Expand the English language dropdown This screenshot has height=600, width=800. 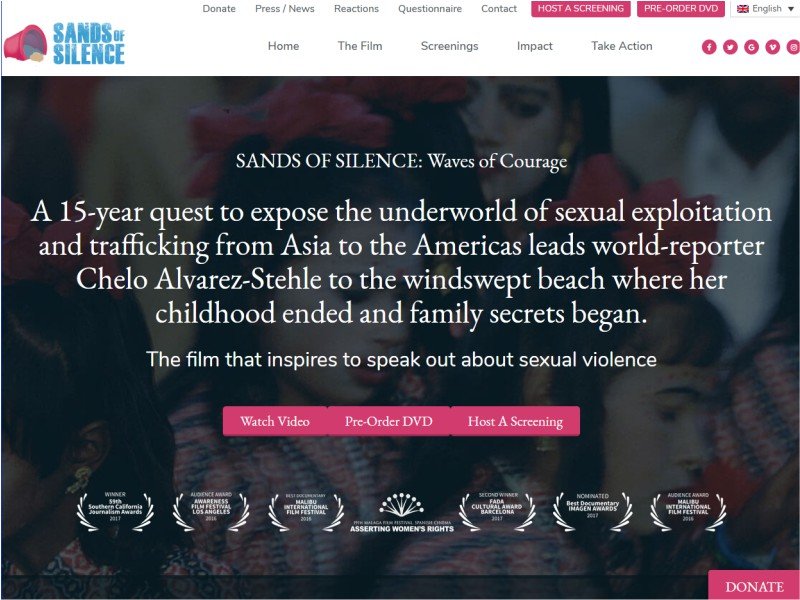click(765, 9)
